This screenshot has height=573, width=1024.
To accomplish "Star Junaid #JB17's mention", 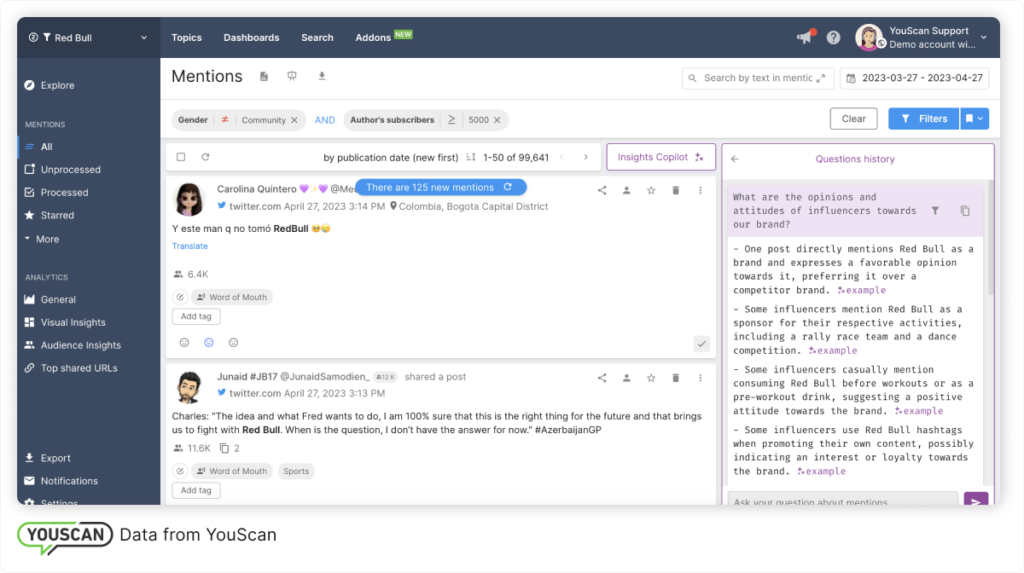I will [x=651, y=378].
